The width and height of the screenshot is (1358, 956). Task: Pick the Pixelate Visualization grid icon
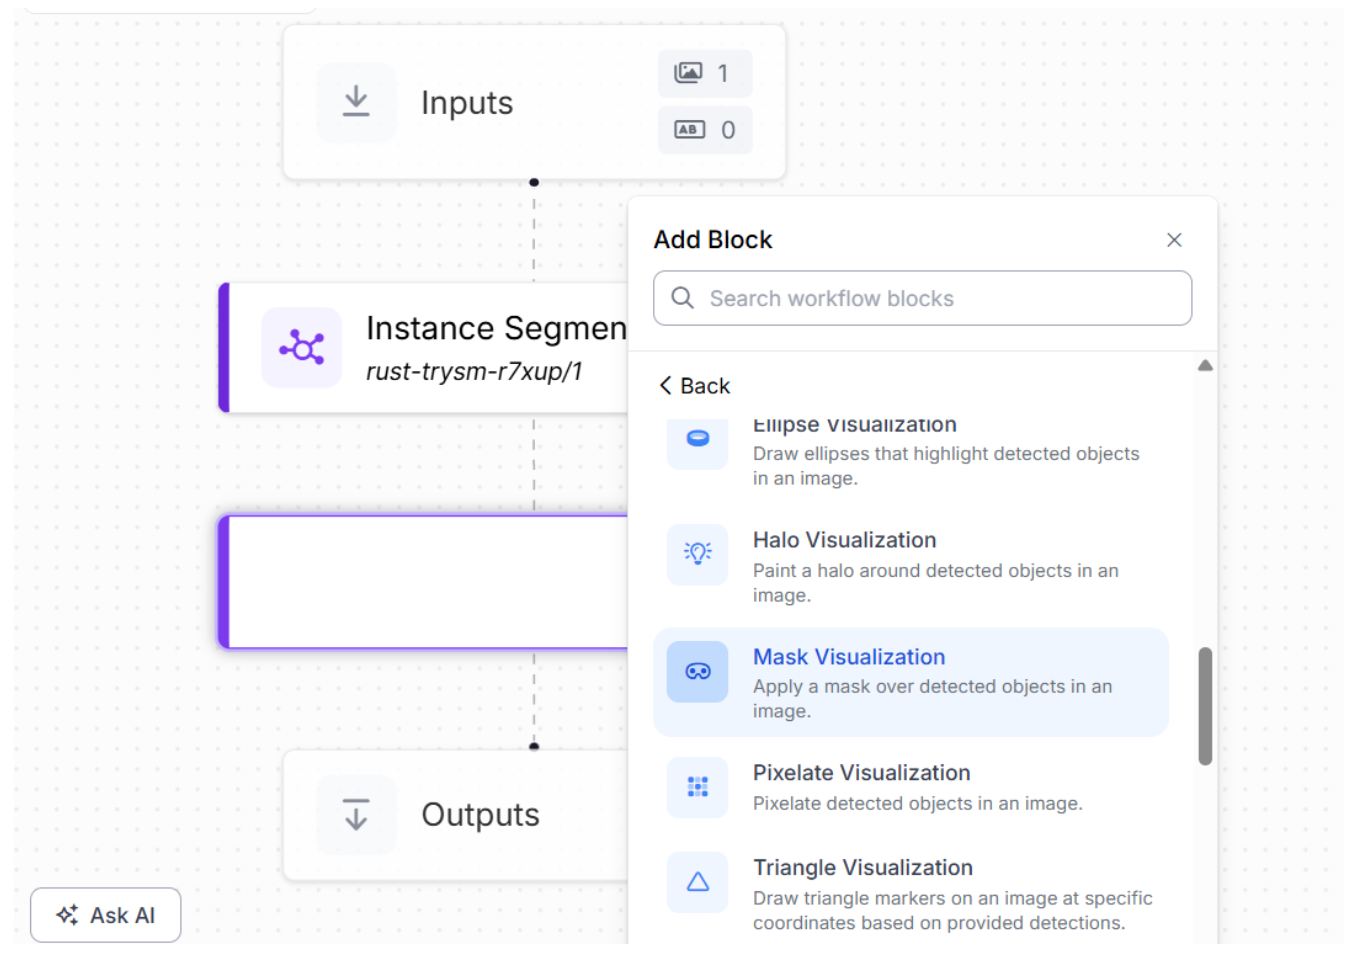[697, 787]
